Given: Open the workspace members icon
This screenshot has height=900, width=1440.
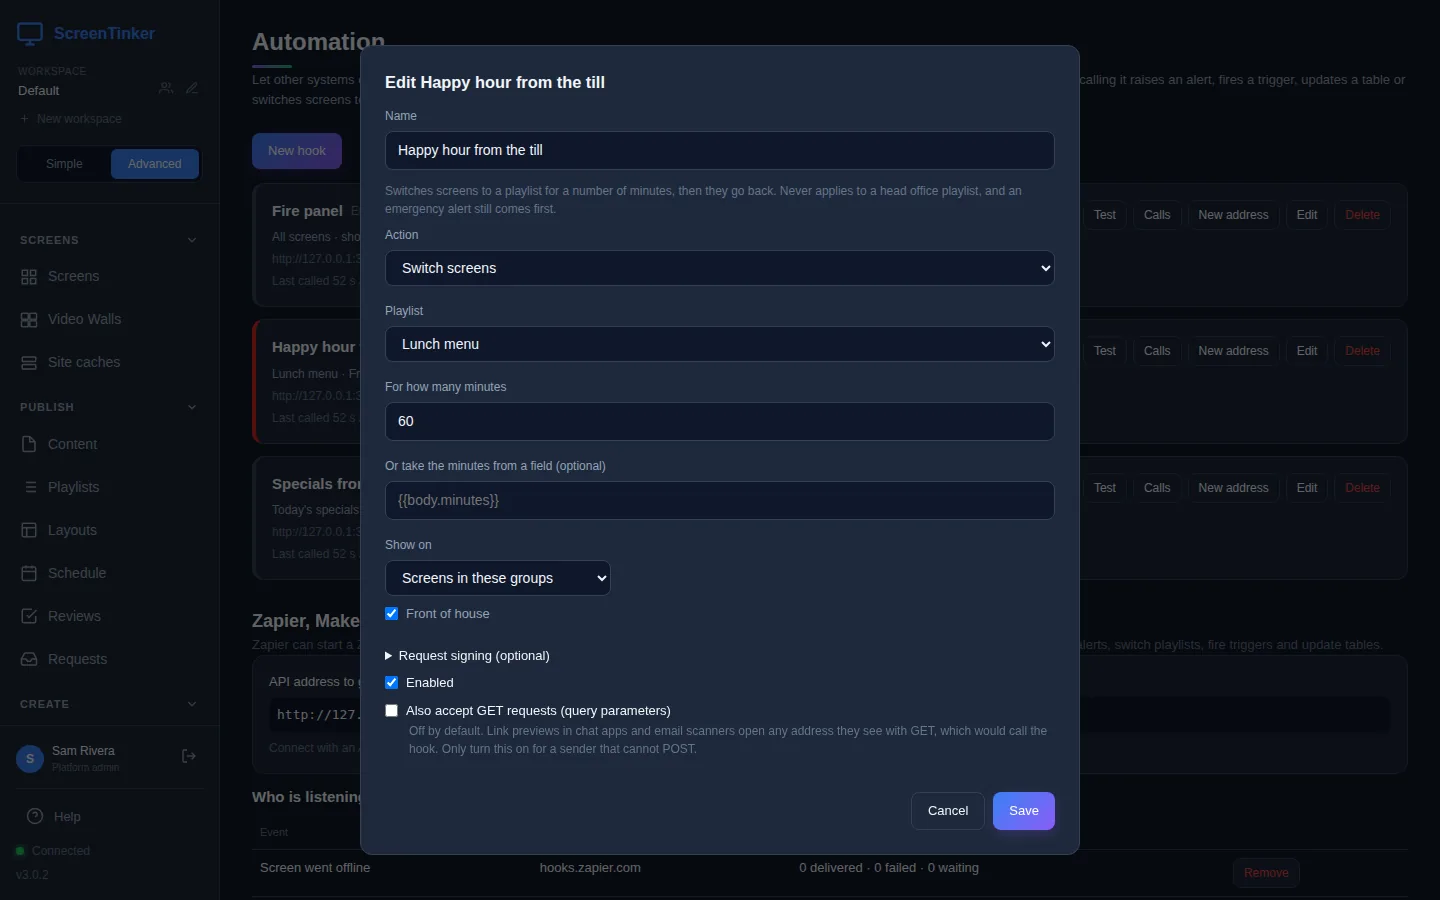Looking at the screenshot, I should [x=166, y=89].
